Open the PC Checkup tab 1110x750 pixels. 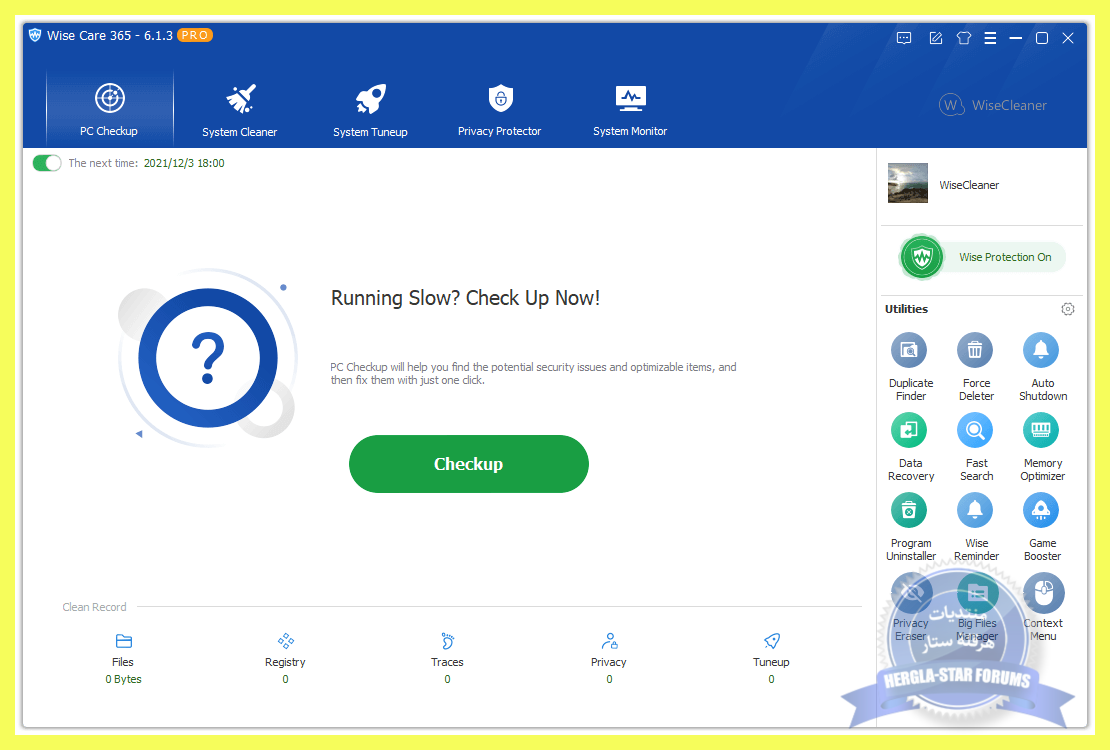tap(110, 109)
